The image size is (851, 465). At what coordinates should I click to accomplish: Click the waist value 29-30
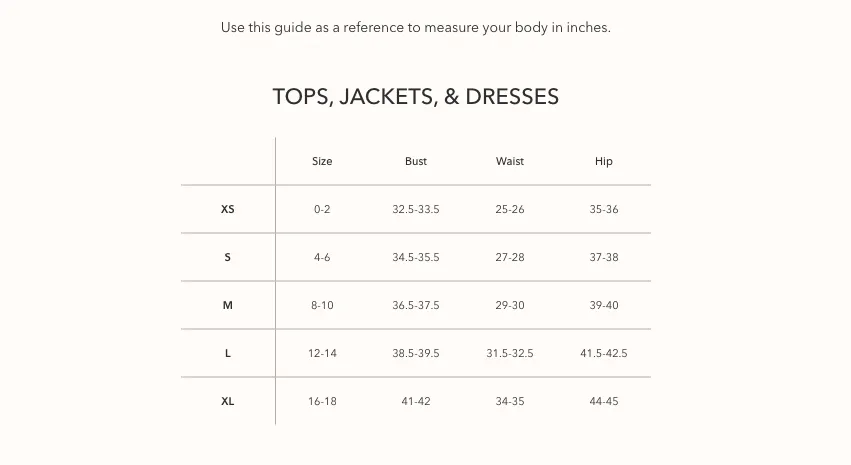click(510, 305)
